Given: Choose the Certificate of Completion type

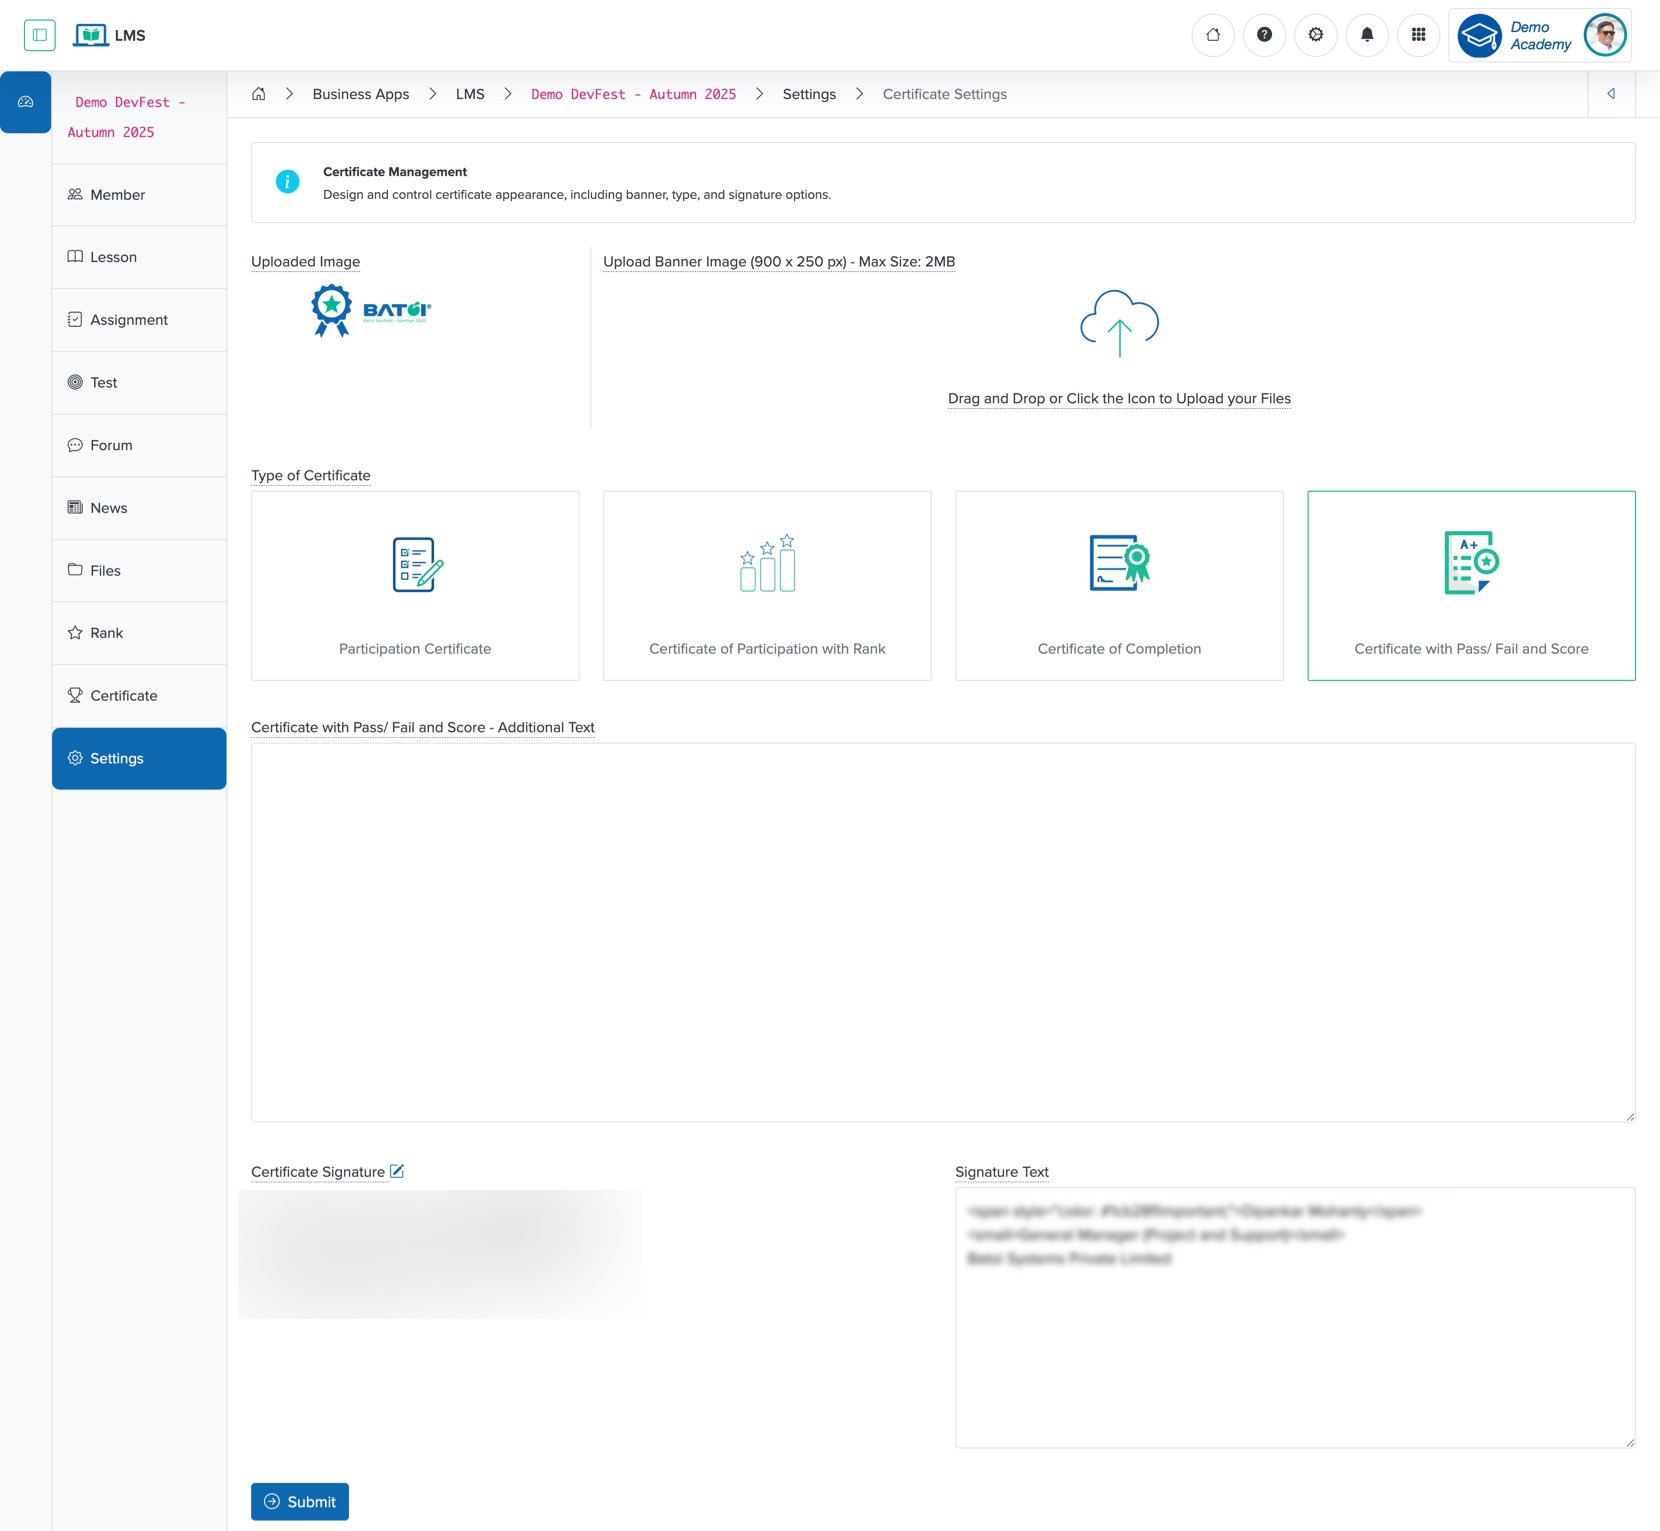Looking at the screenshot, I should pyautogui.click(x=1119, y=585).
